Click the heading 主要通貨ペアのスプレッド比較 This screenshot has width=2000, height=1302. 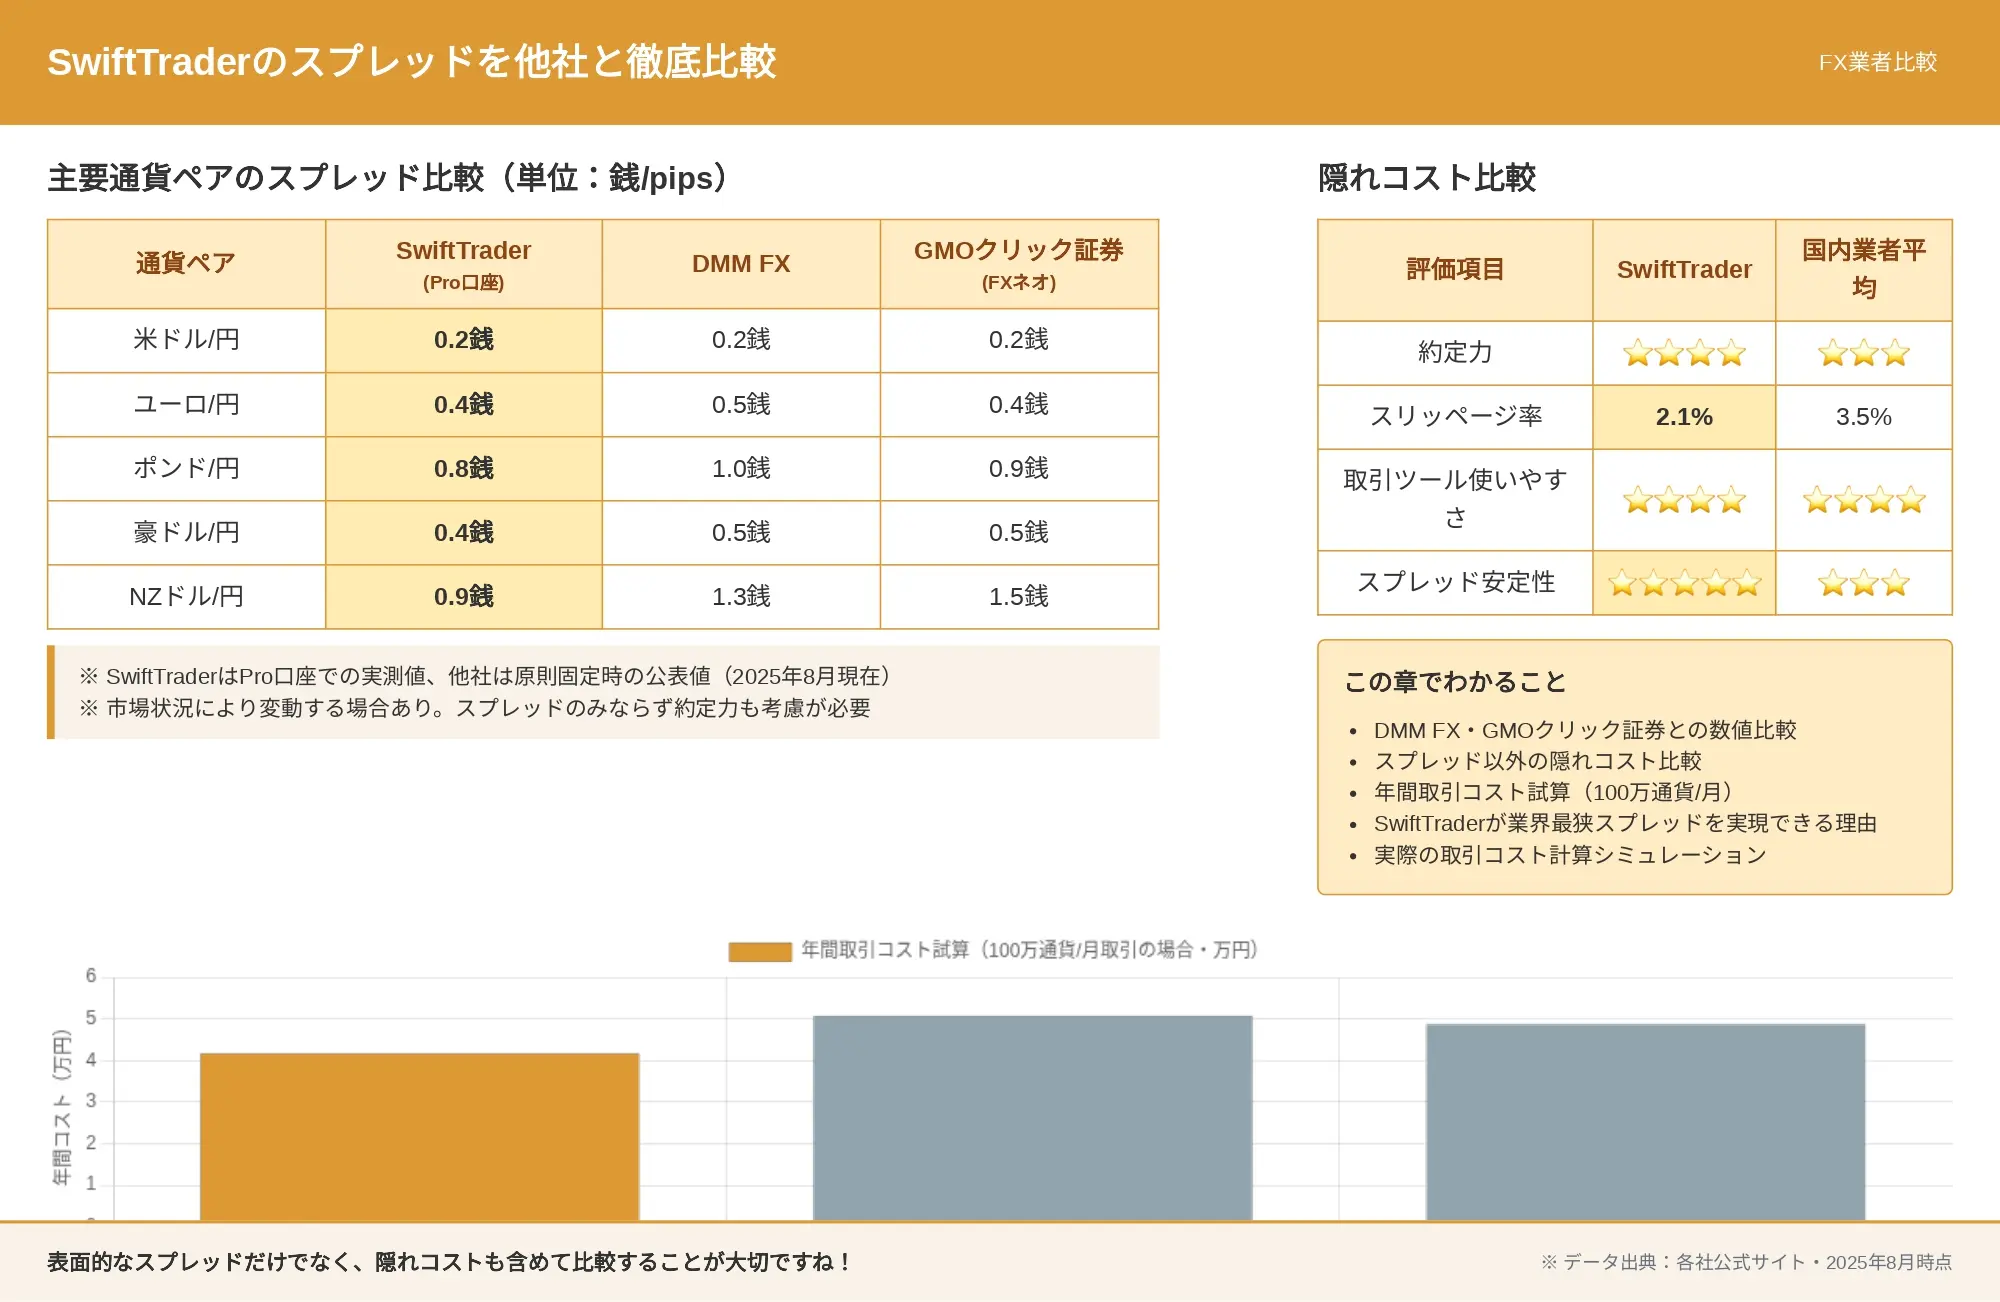(388, 178)
